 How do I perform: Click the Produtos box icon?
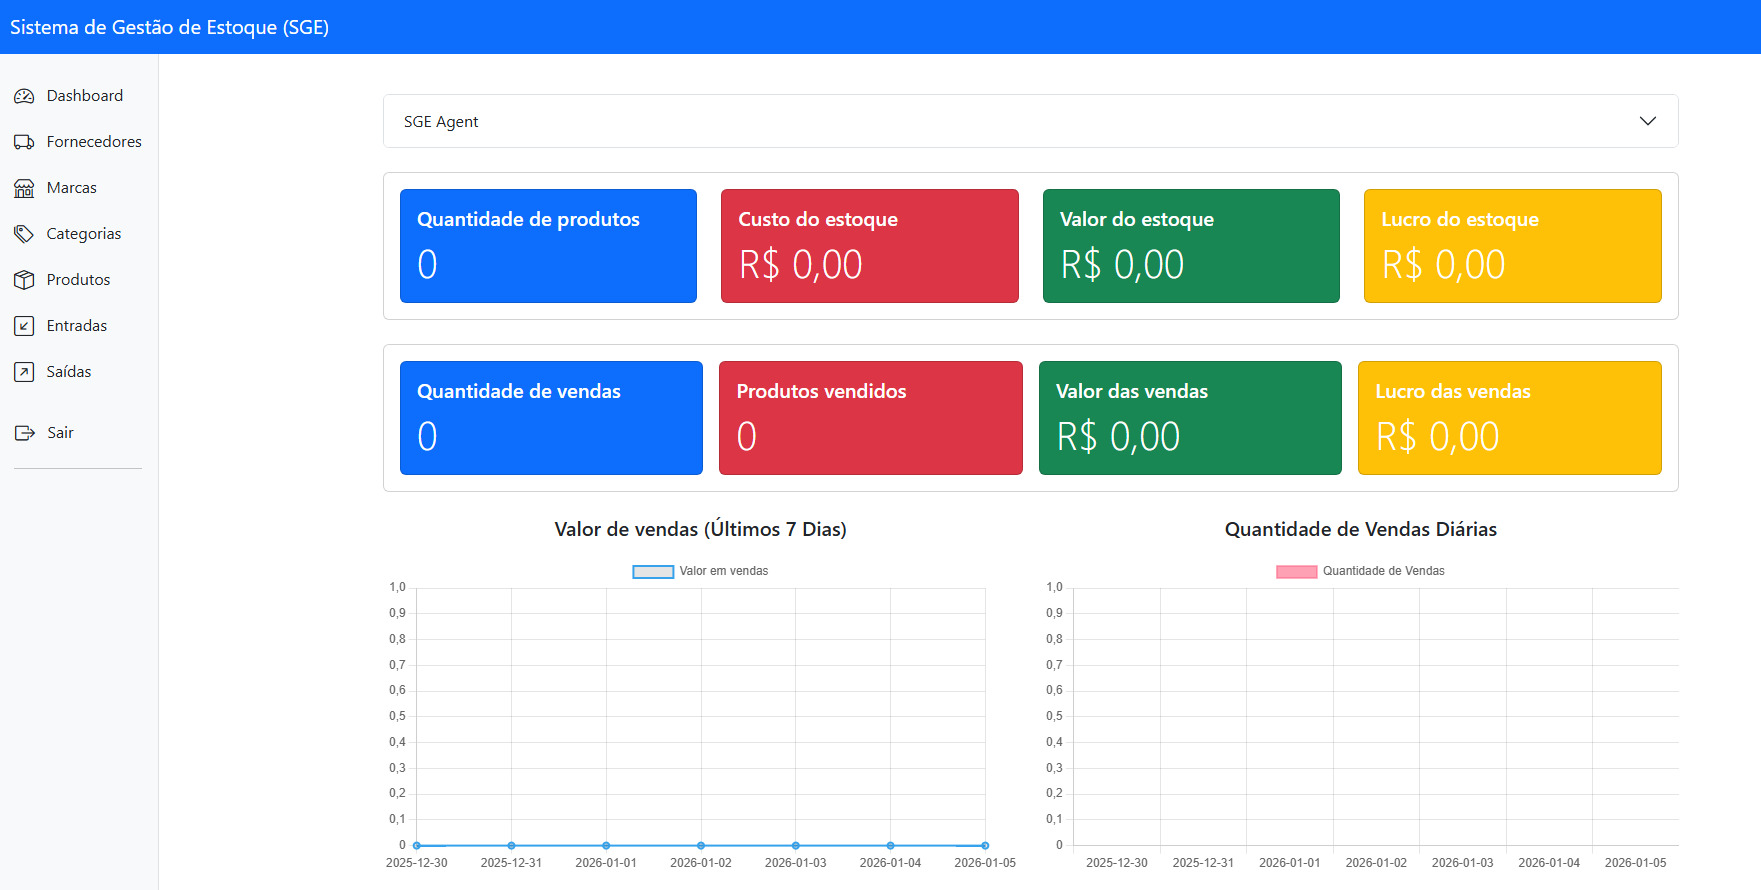[x=24, y=280]
